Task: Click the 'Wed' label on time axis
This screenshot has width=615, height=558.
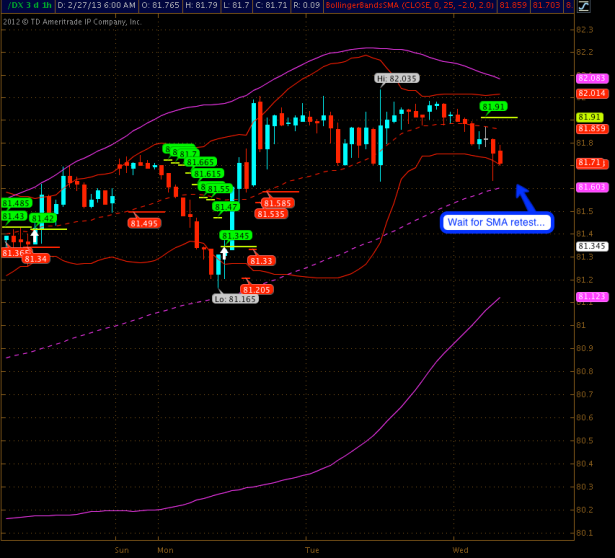Action: (x=461, y=550)
